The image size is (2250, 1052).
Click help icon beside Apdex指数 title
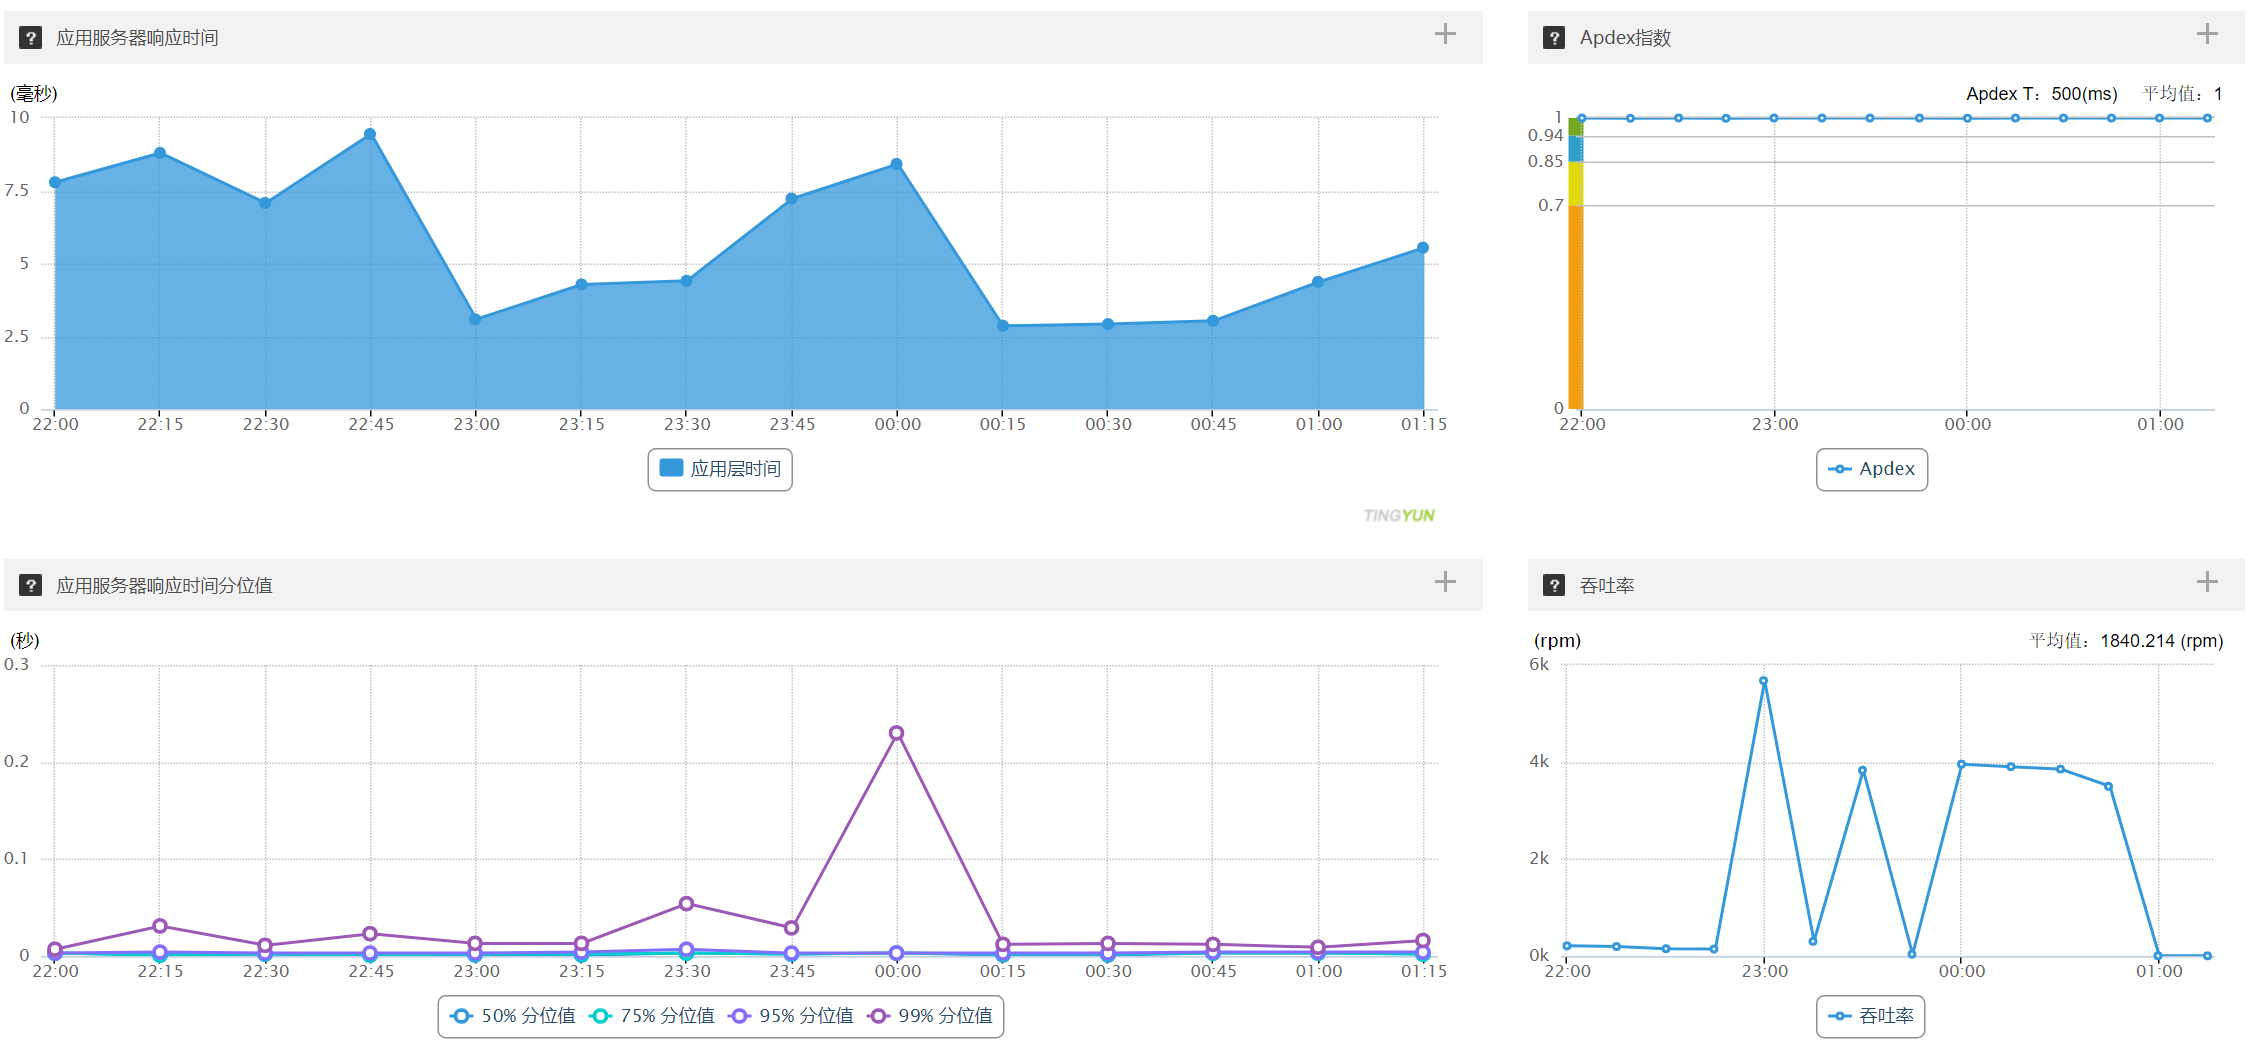click(1553, 38)
